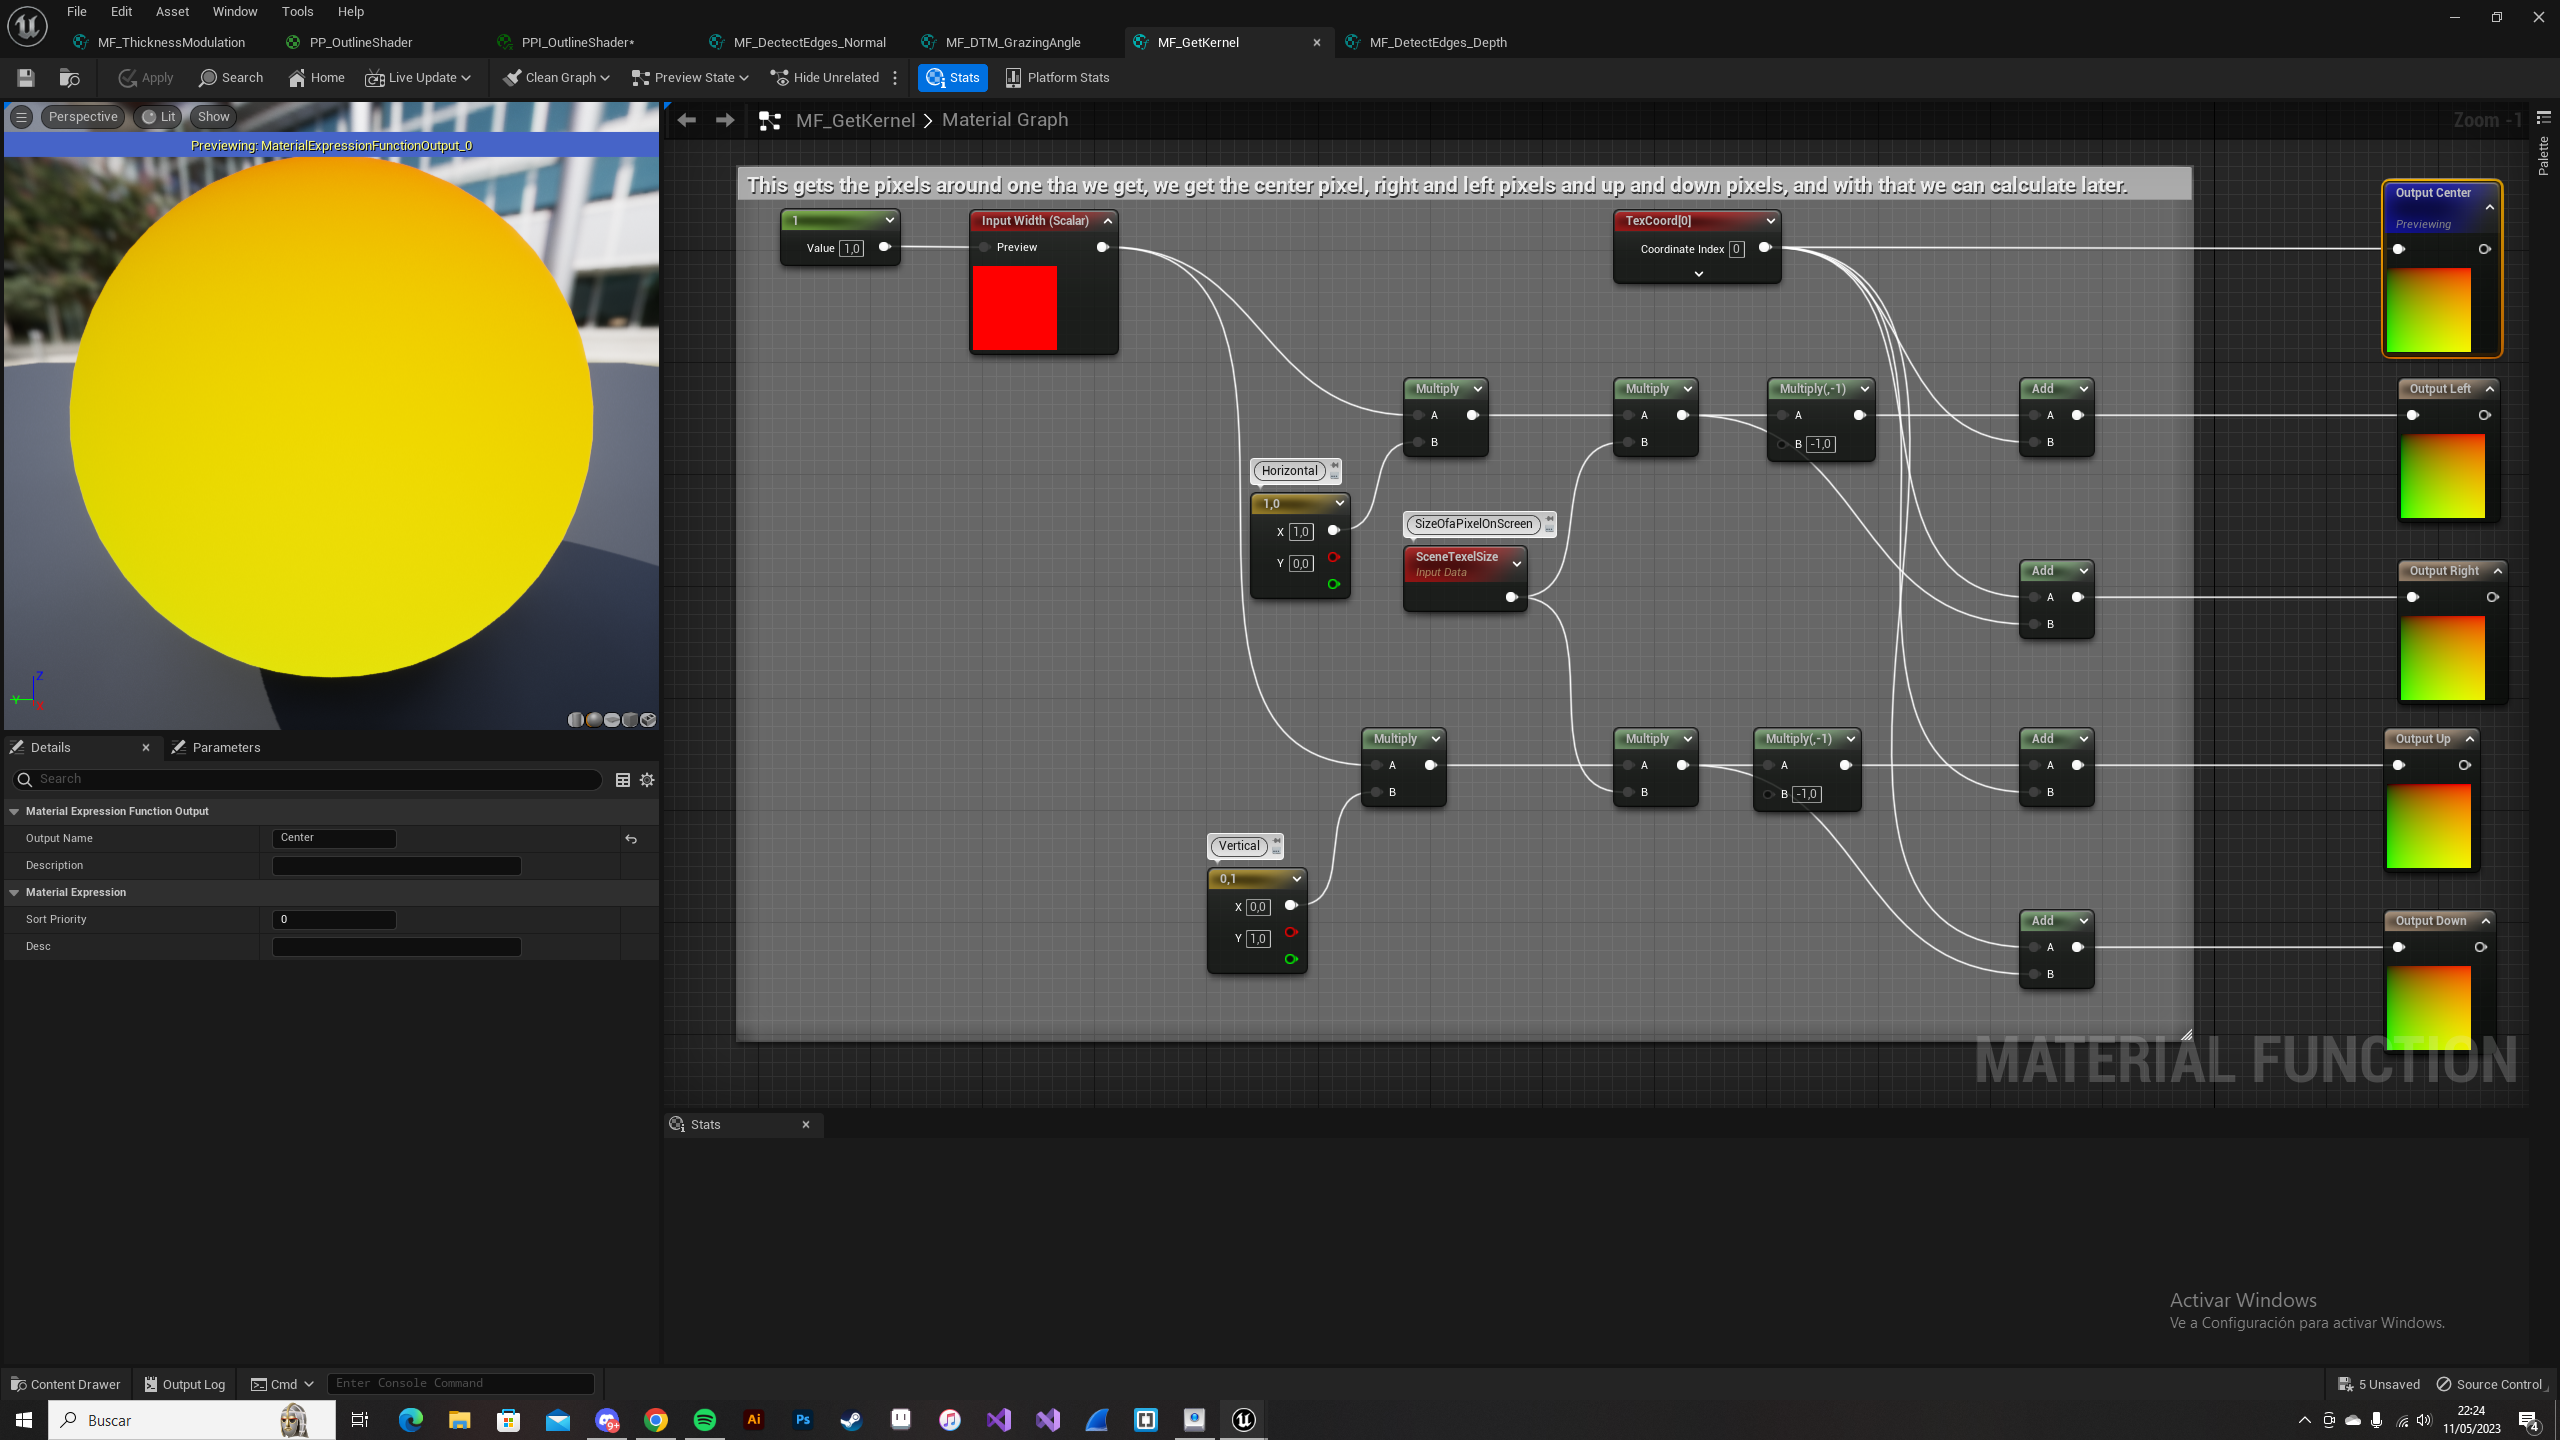Image resolution: width=2560 pixels, height=1440 pixels.
Task: Switch to the MF_DetectEdges_Depth tab
Action: pyautogui.click(x=1437, y=42)
